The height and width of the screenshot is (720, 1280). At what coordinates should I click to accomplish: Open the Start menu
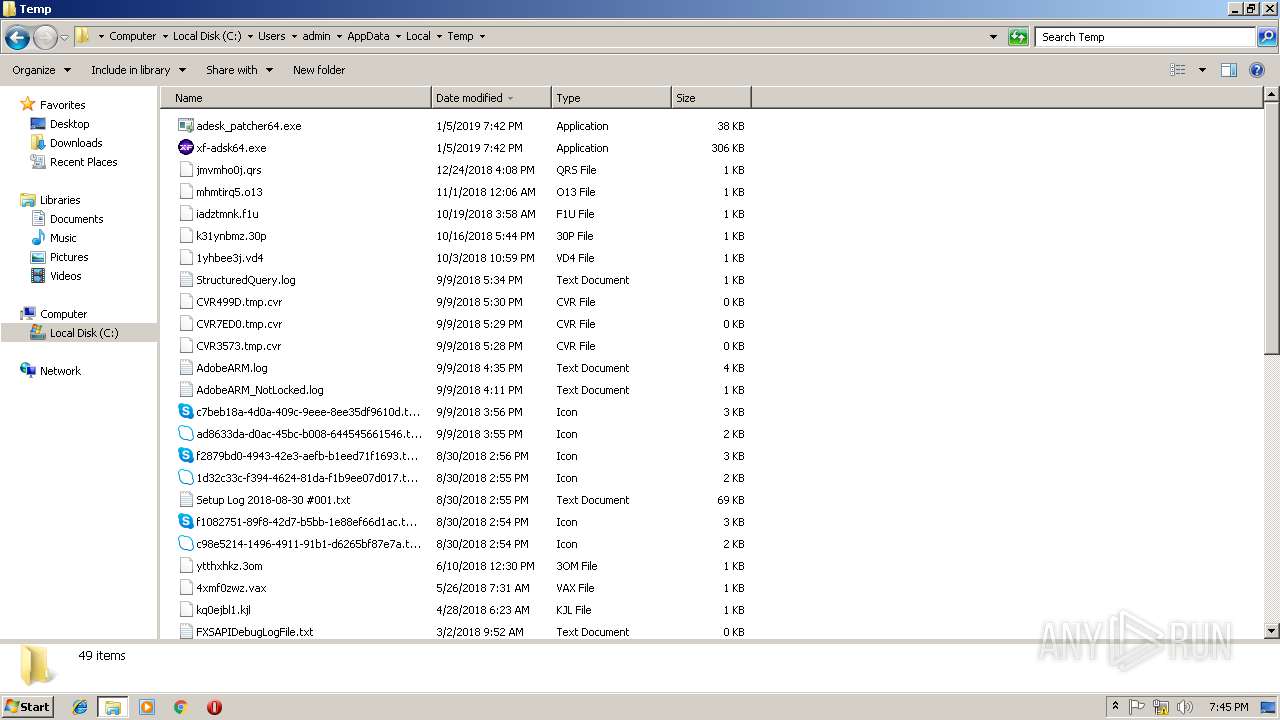[28, 706]
